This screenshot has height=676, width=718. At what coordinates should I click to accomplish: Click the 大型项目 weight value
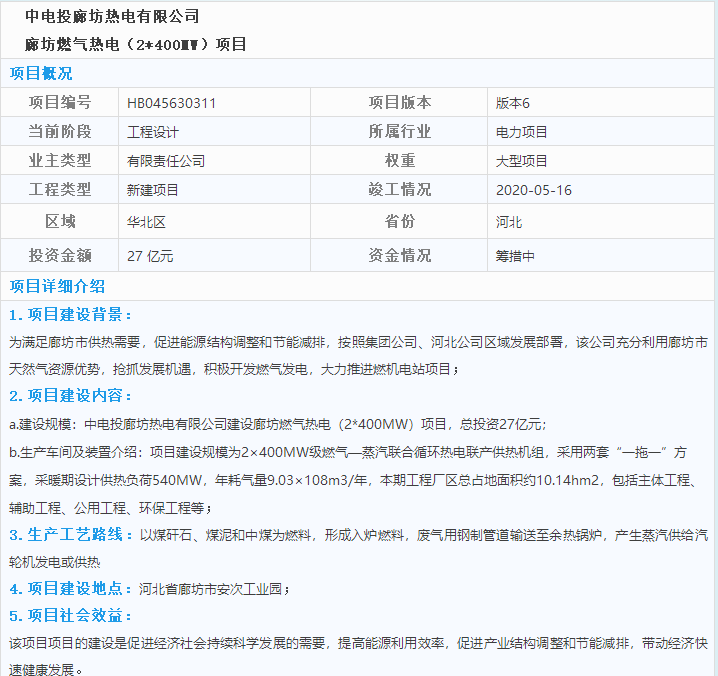(522, 161)
